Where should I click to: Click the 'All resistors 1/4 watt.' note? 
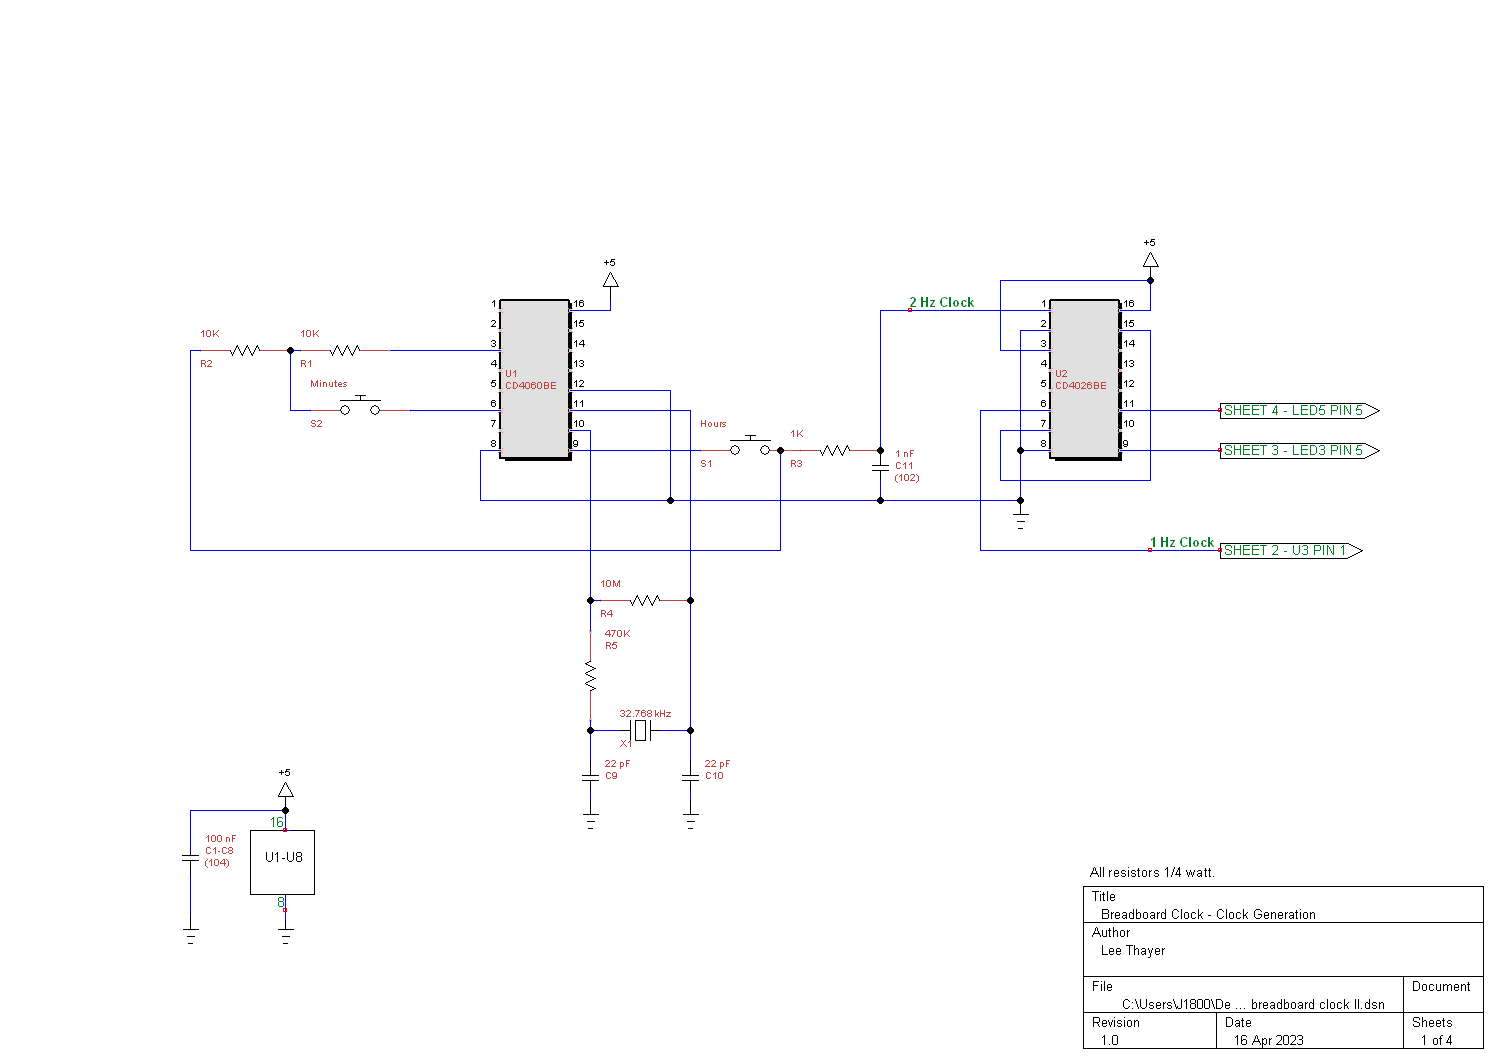click(x=1152, y=872)
